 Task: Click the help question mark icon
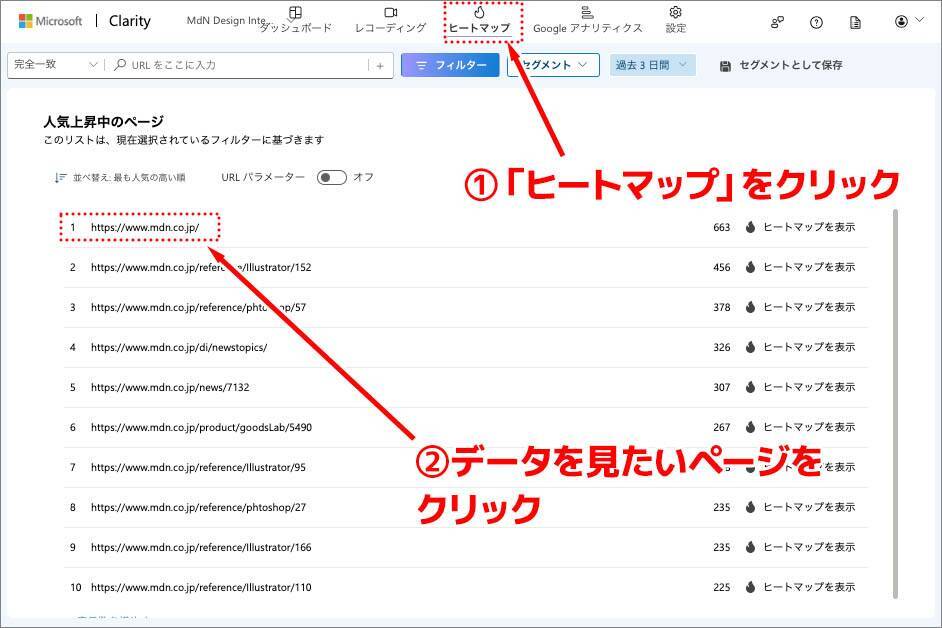(x=816, y=22)
